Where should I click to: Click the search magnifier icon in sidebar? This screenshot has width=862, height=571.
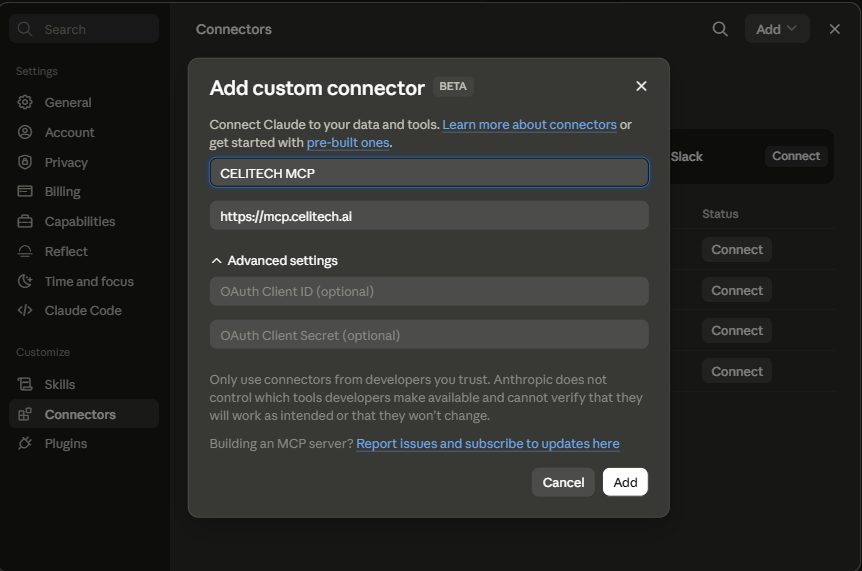pyautogui.click(x=25, y=29)
